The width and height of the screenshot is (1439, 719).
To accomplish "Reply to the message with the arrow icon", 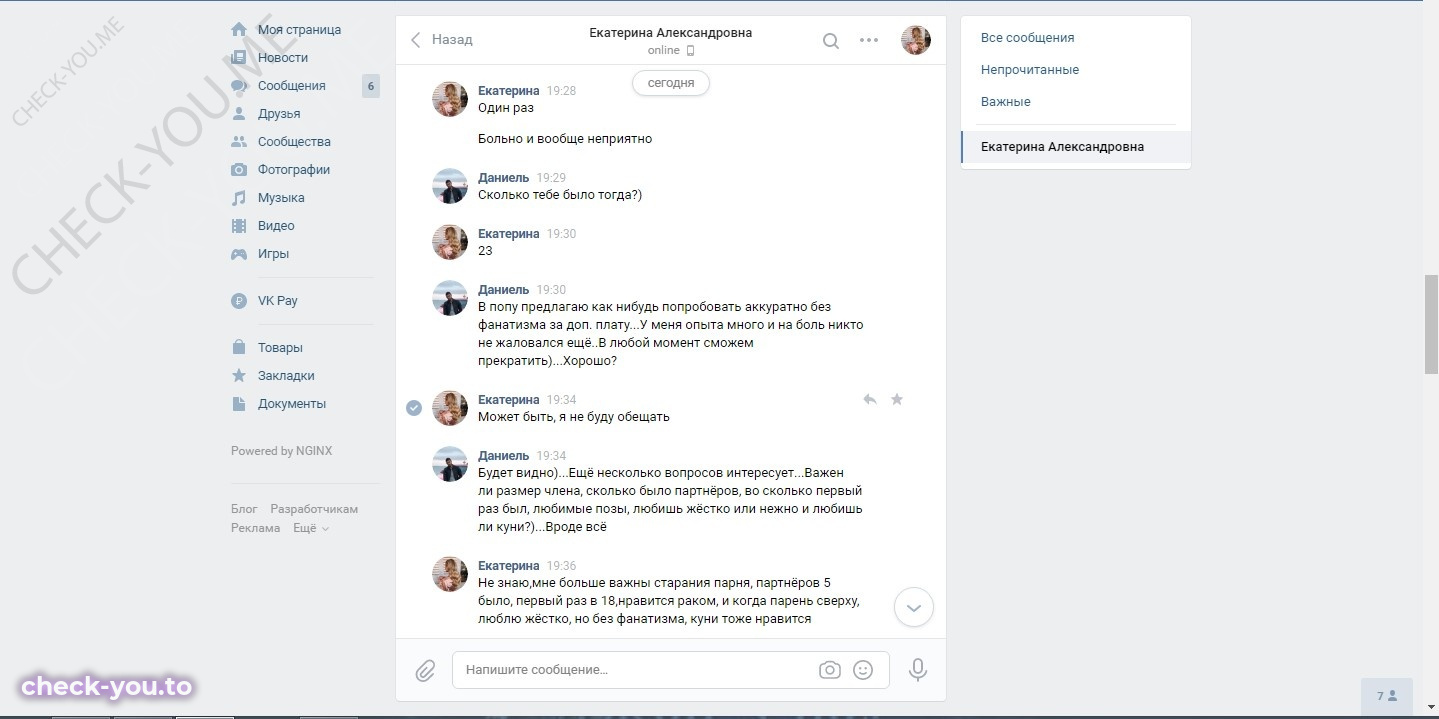I will coord(870,400).
